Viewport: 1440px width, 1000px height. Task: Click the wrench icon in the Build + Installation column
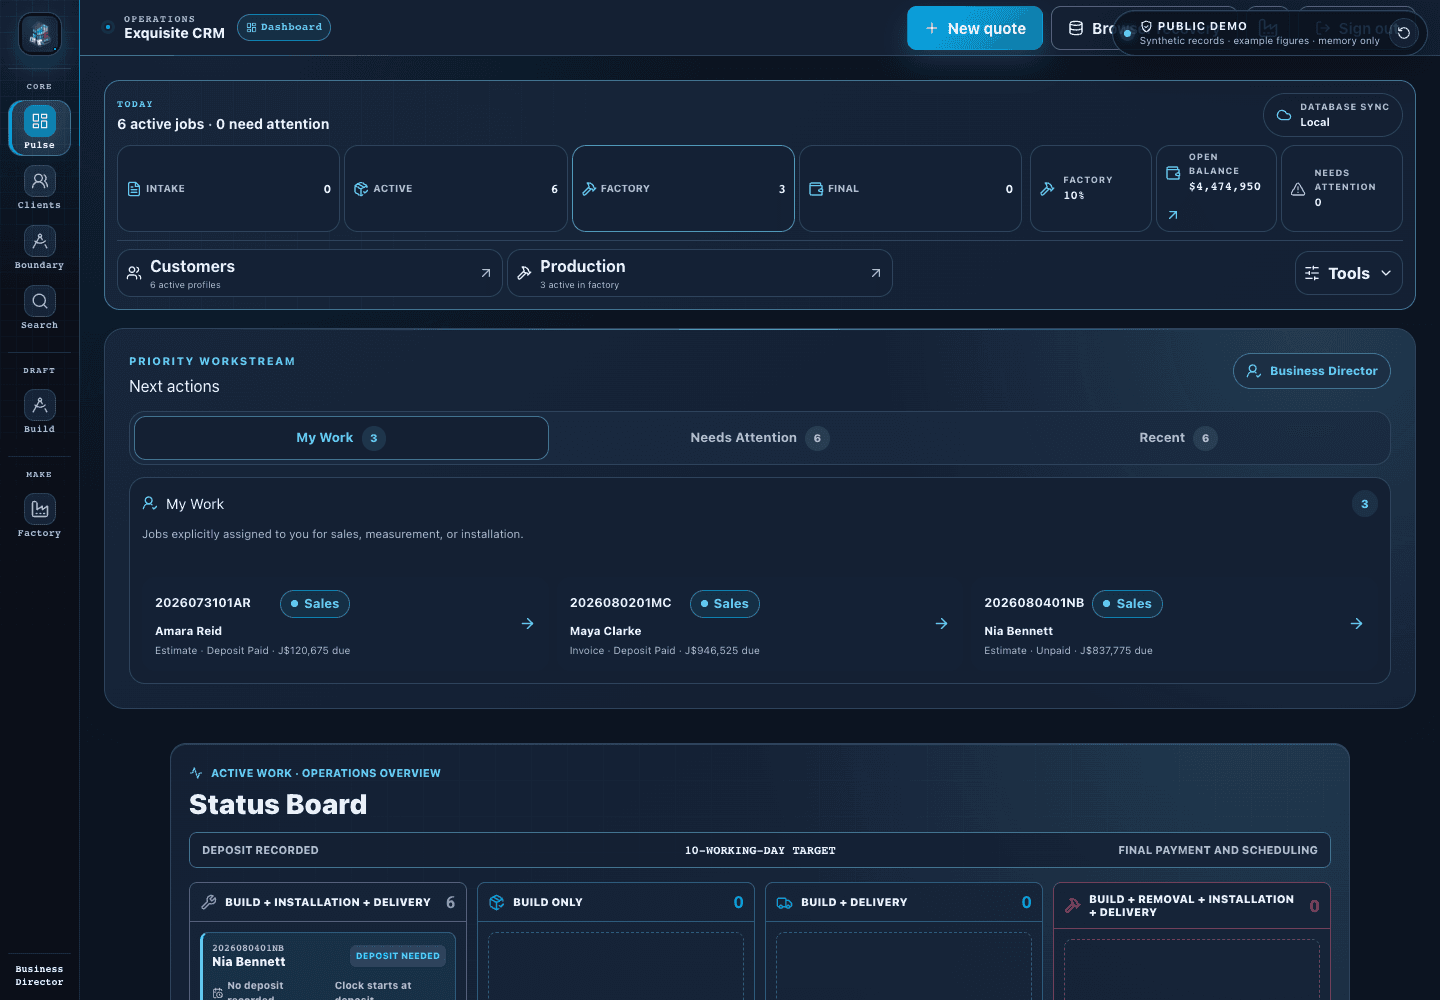point(209,902)
